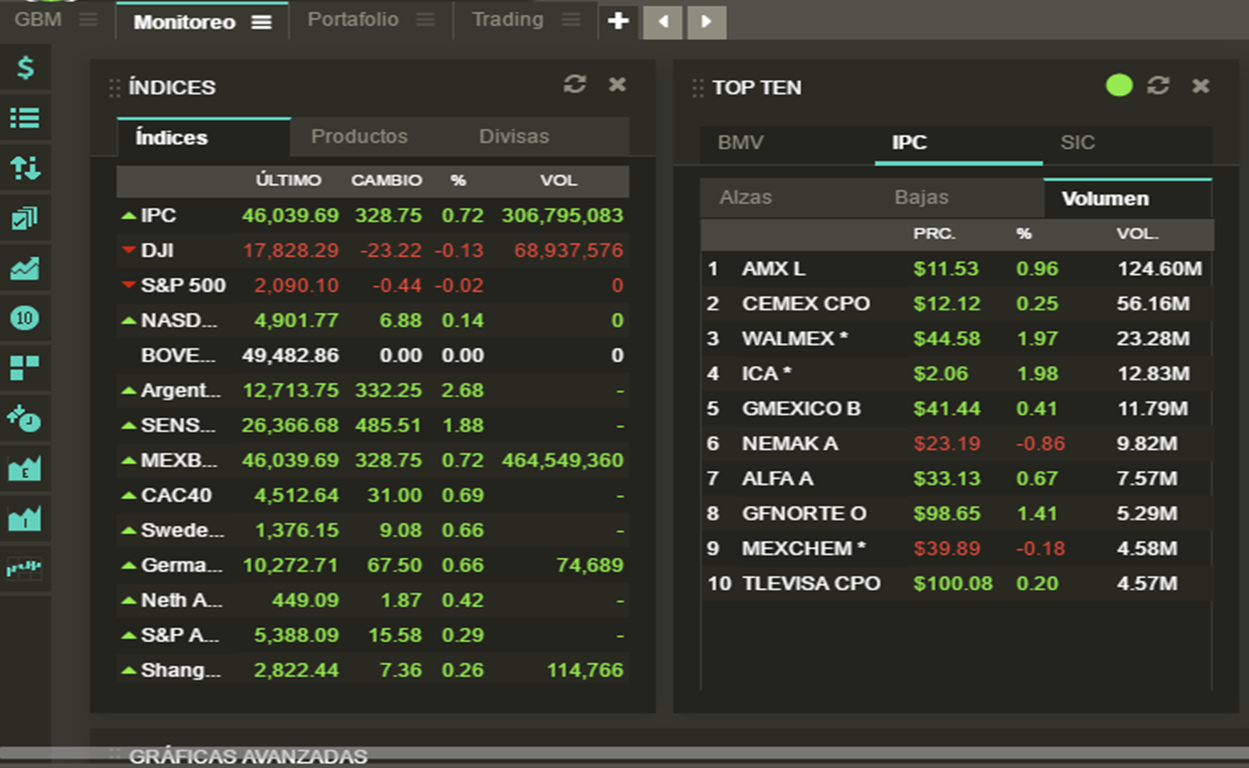Select the WALMEX * row in Top Ten
Viewport: 1249px width, 768px height.
[x=794, y=339]
